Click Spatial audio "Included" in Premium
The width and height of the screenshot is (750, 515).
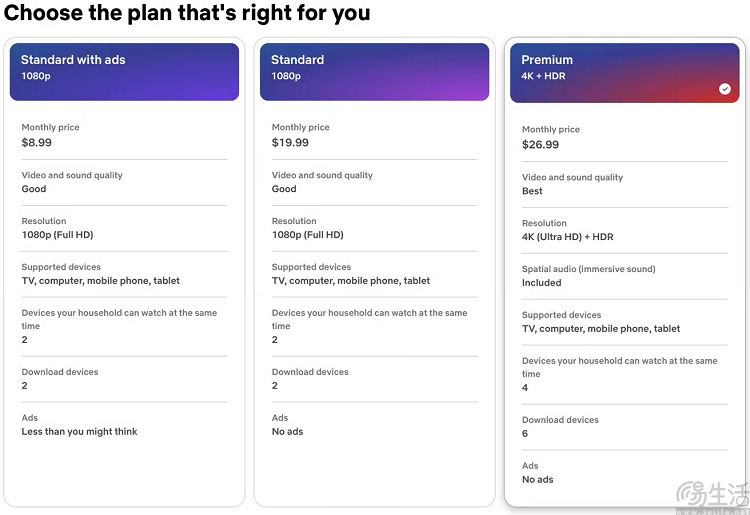tap(542, 283)
